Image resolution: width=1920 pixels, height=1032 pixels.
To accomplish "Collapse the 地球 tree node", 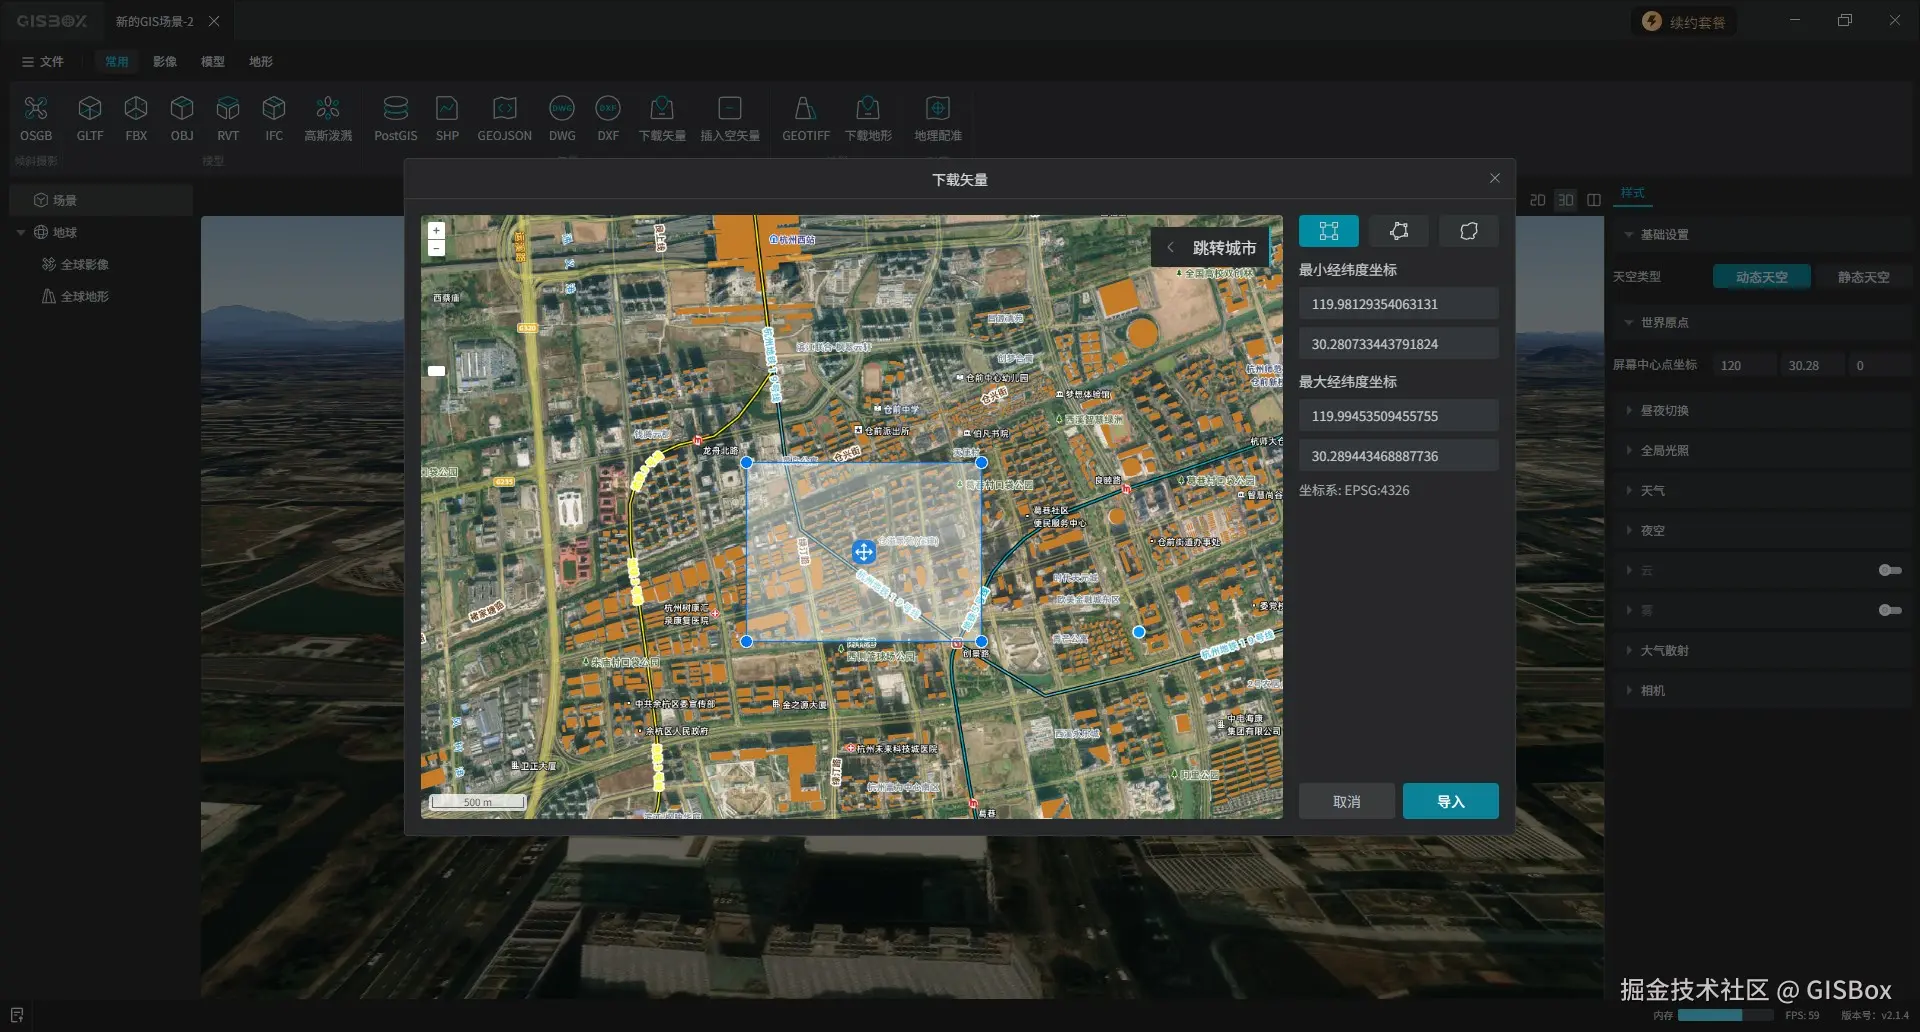I will (21, 232).
